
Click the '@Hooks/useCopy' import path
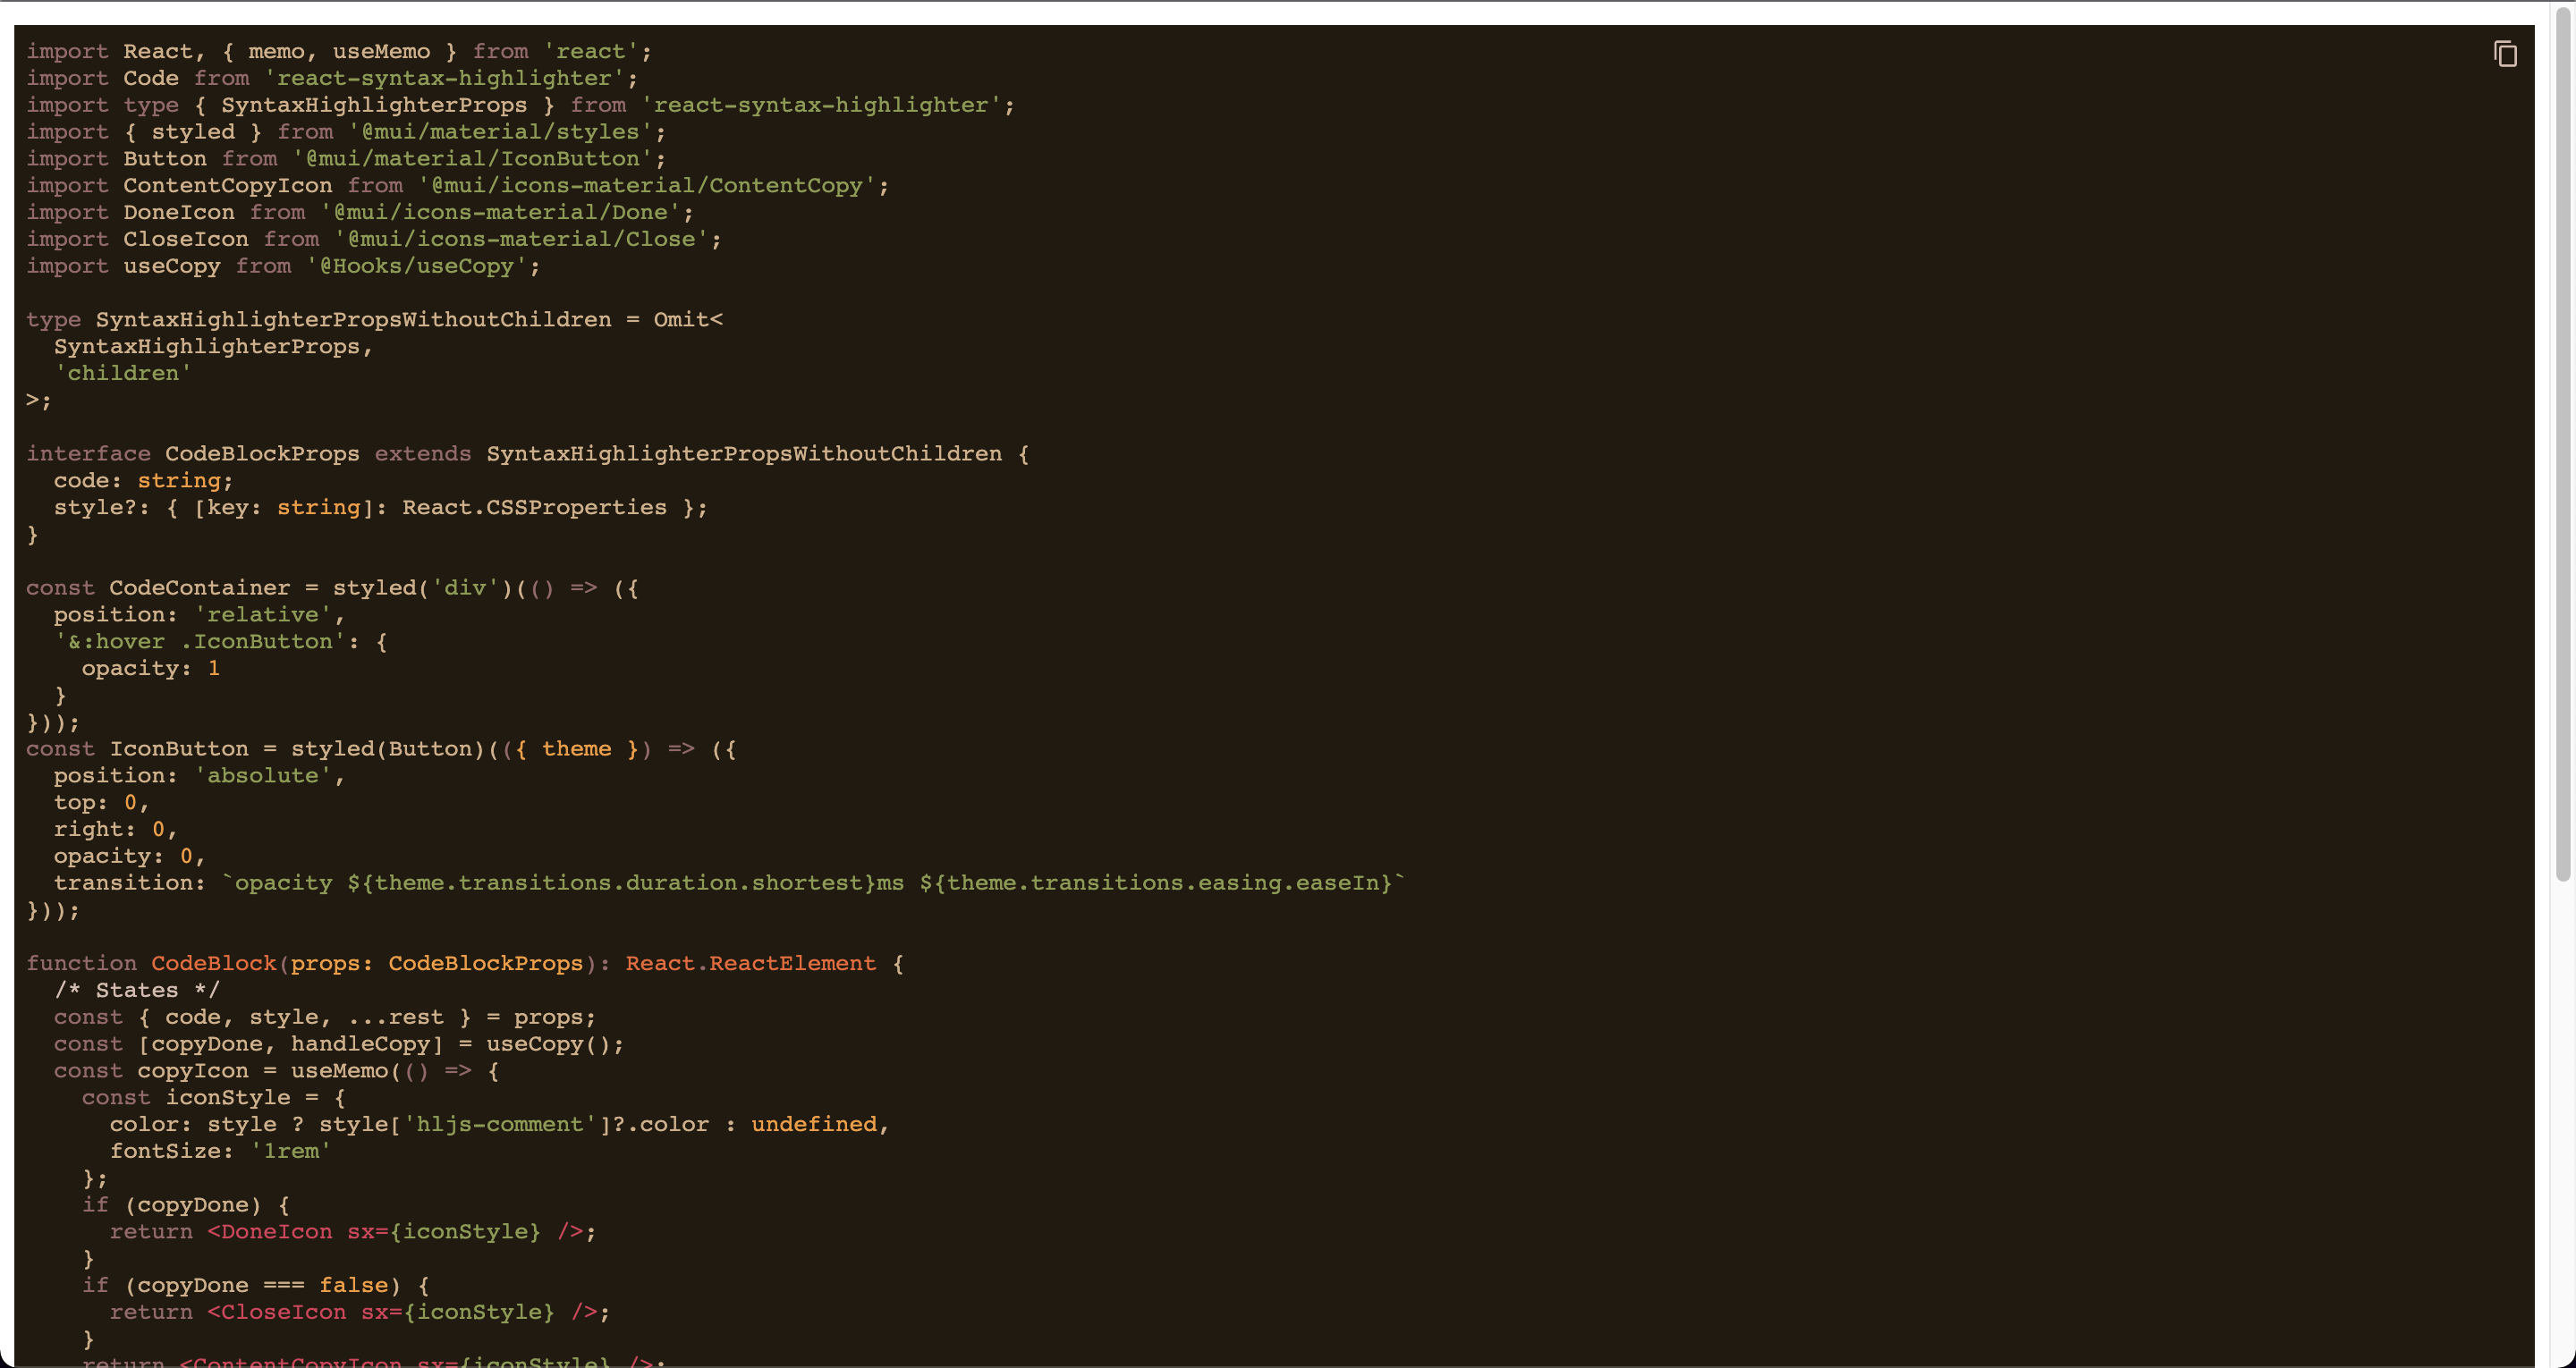point(417,267)
